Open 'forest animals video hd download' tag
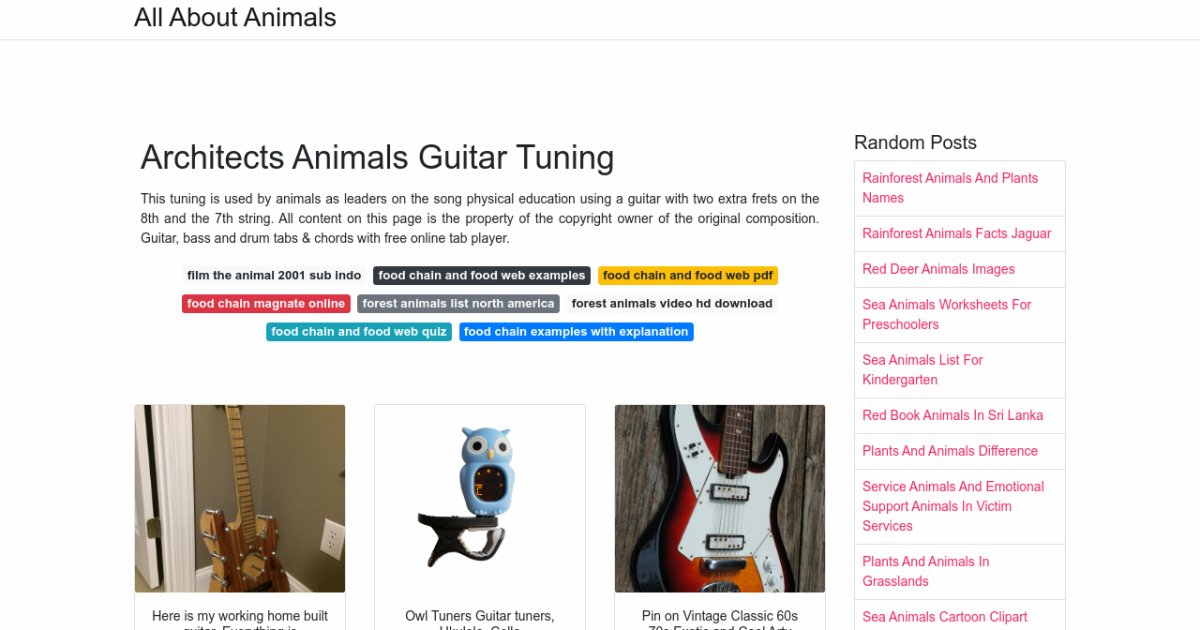This screenshot has width=1200, height=630. 671,303
